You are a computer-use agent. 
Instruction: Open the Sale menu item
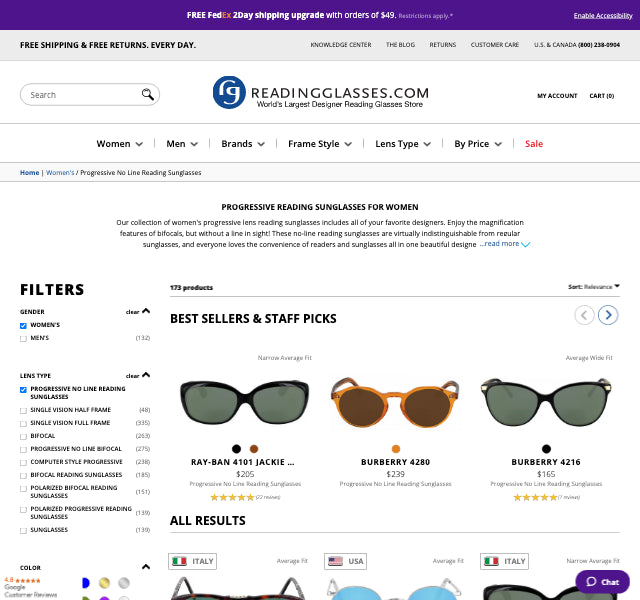pyautogui.click(x=534, y=144)
